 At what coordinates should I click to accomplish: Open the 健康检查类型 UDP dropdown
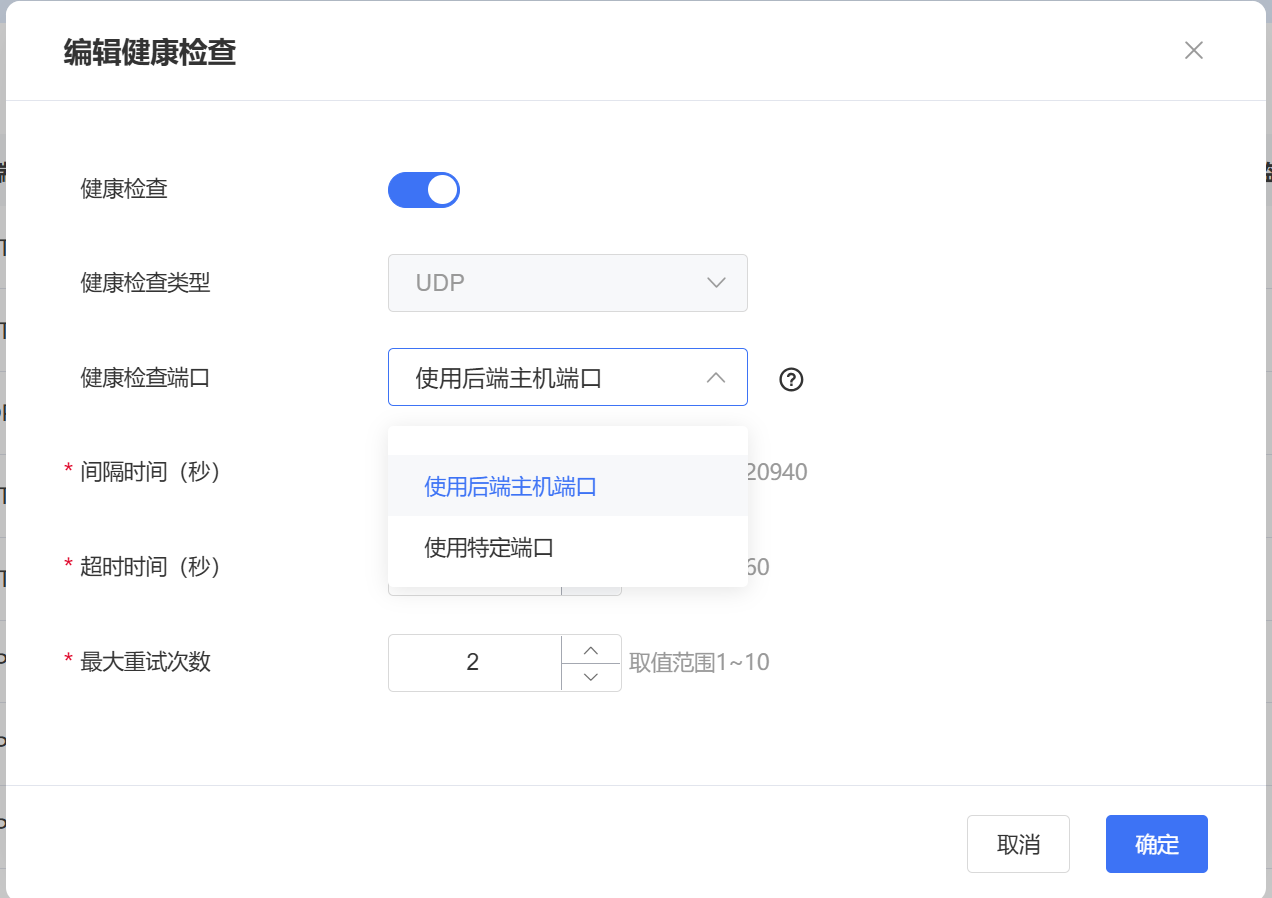tap(568, 283)
